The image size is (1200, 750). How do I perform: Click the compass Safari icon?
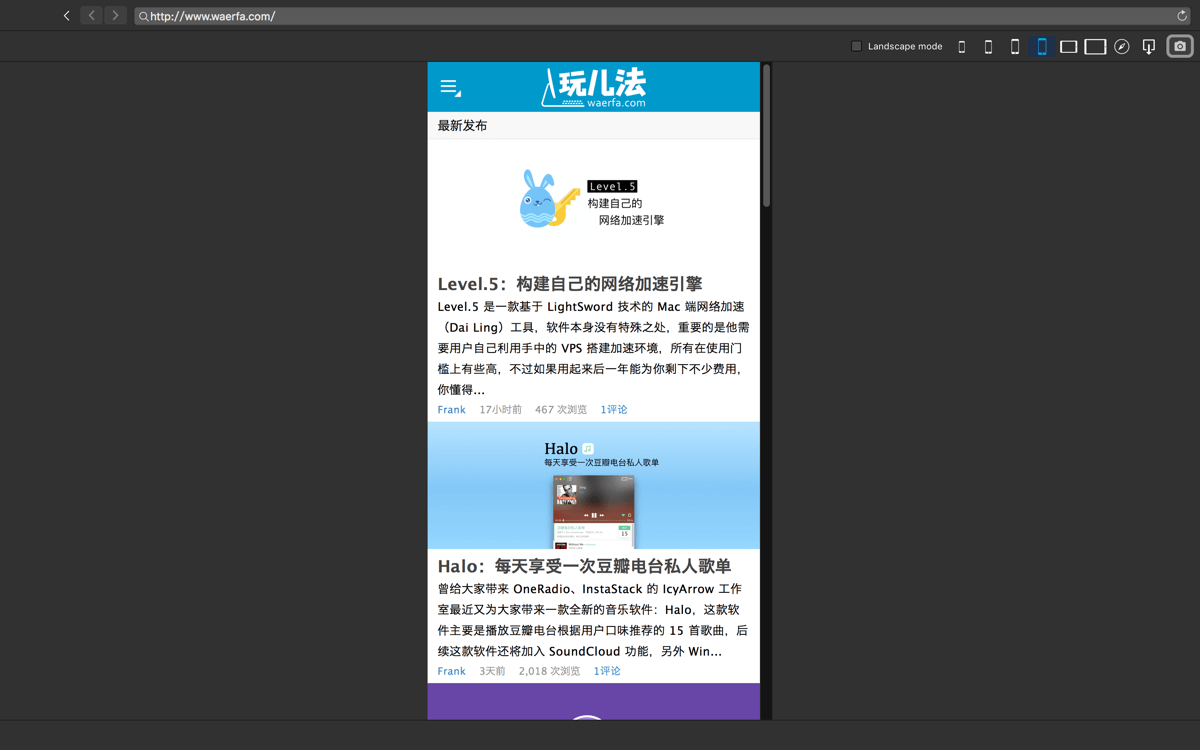pos(1122,47)
